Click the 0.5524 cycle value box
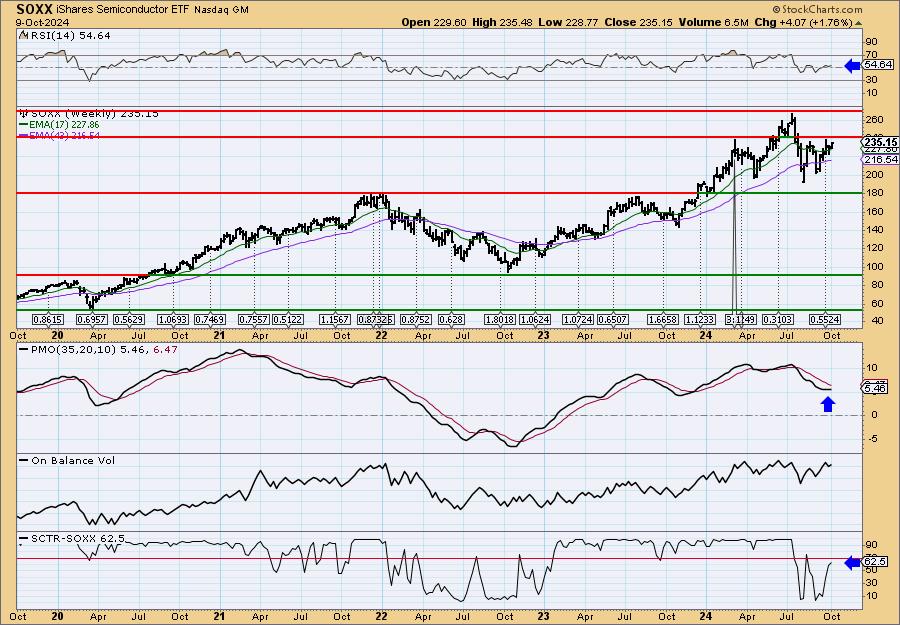Screen dimensions: 900x625 click(825, 319)
